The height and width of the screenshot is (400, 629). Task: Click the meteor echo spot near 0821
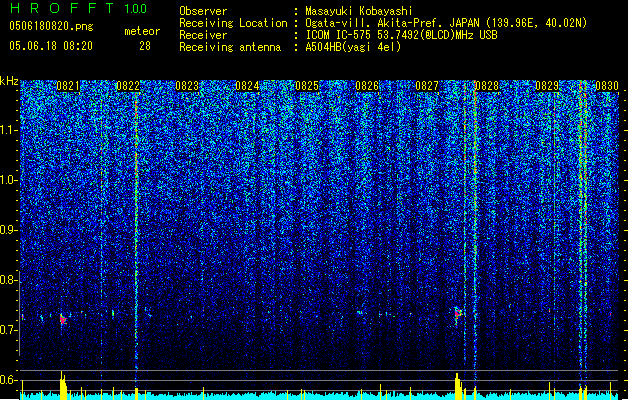point(63,319)
